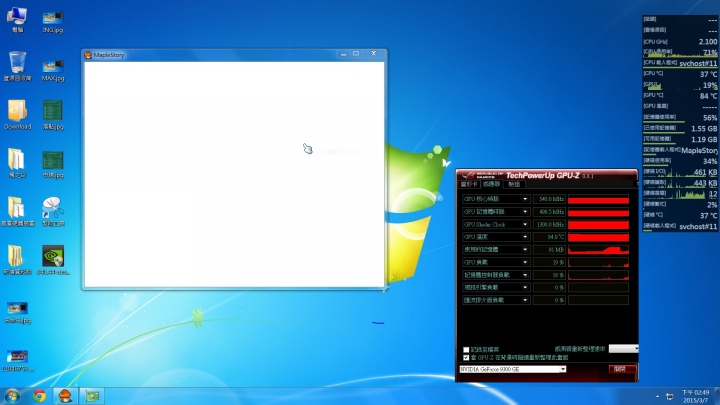The image size is (720, 405).
Task: Select the NVIDIA installer desktop icon
Action: point(53,260)
